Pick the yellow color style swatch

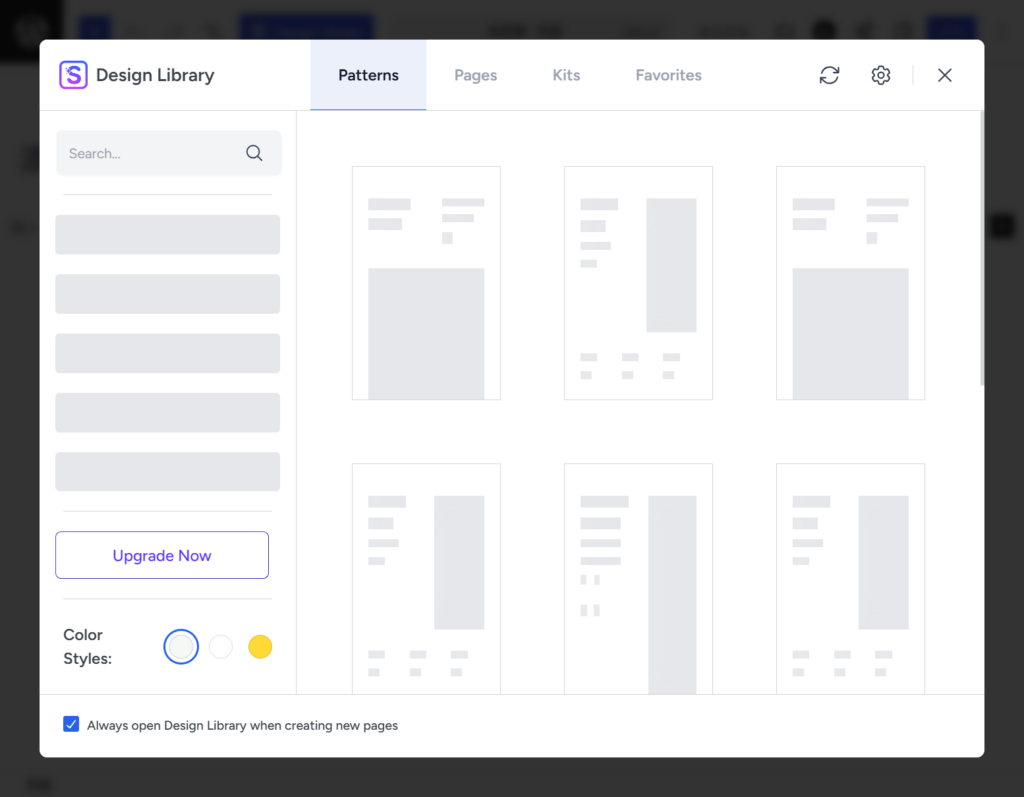tap(260, 647)
